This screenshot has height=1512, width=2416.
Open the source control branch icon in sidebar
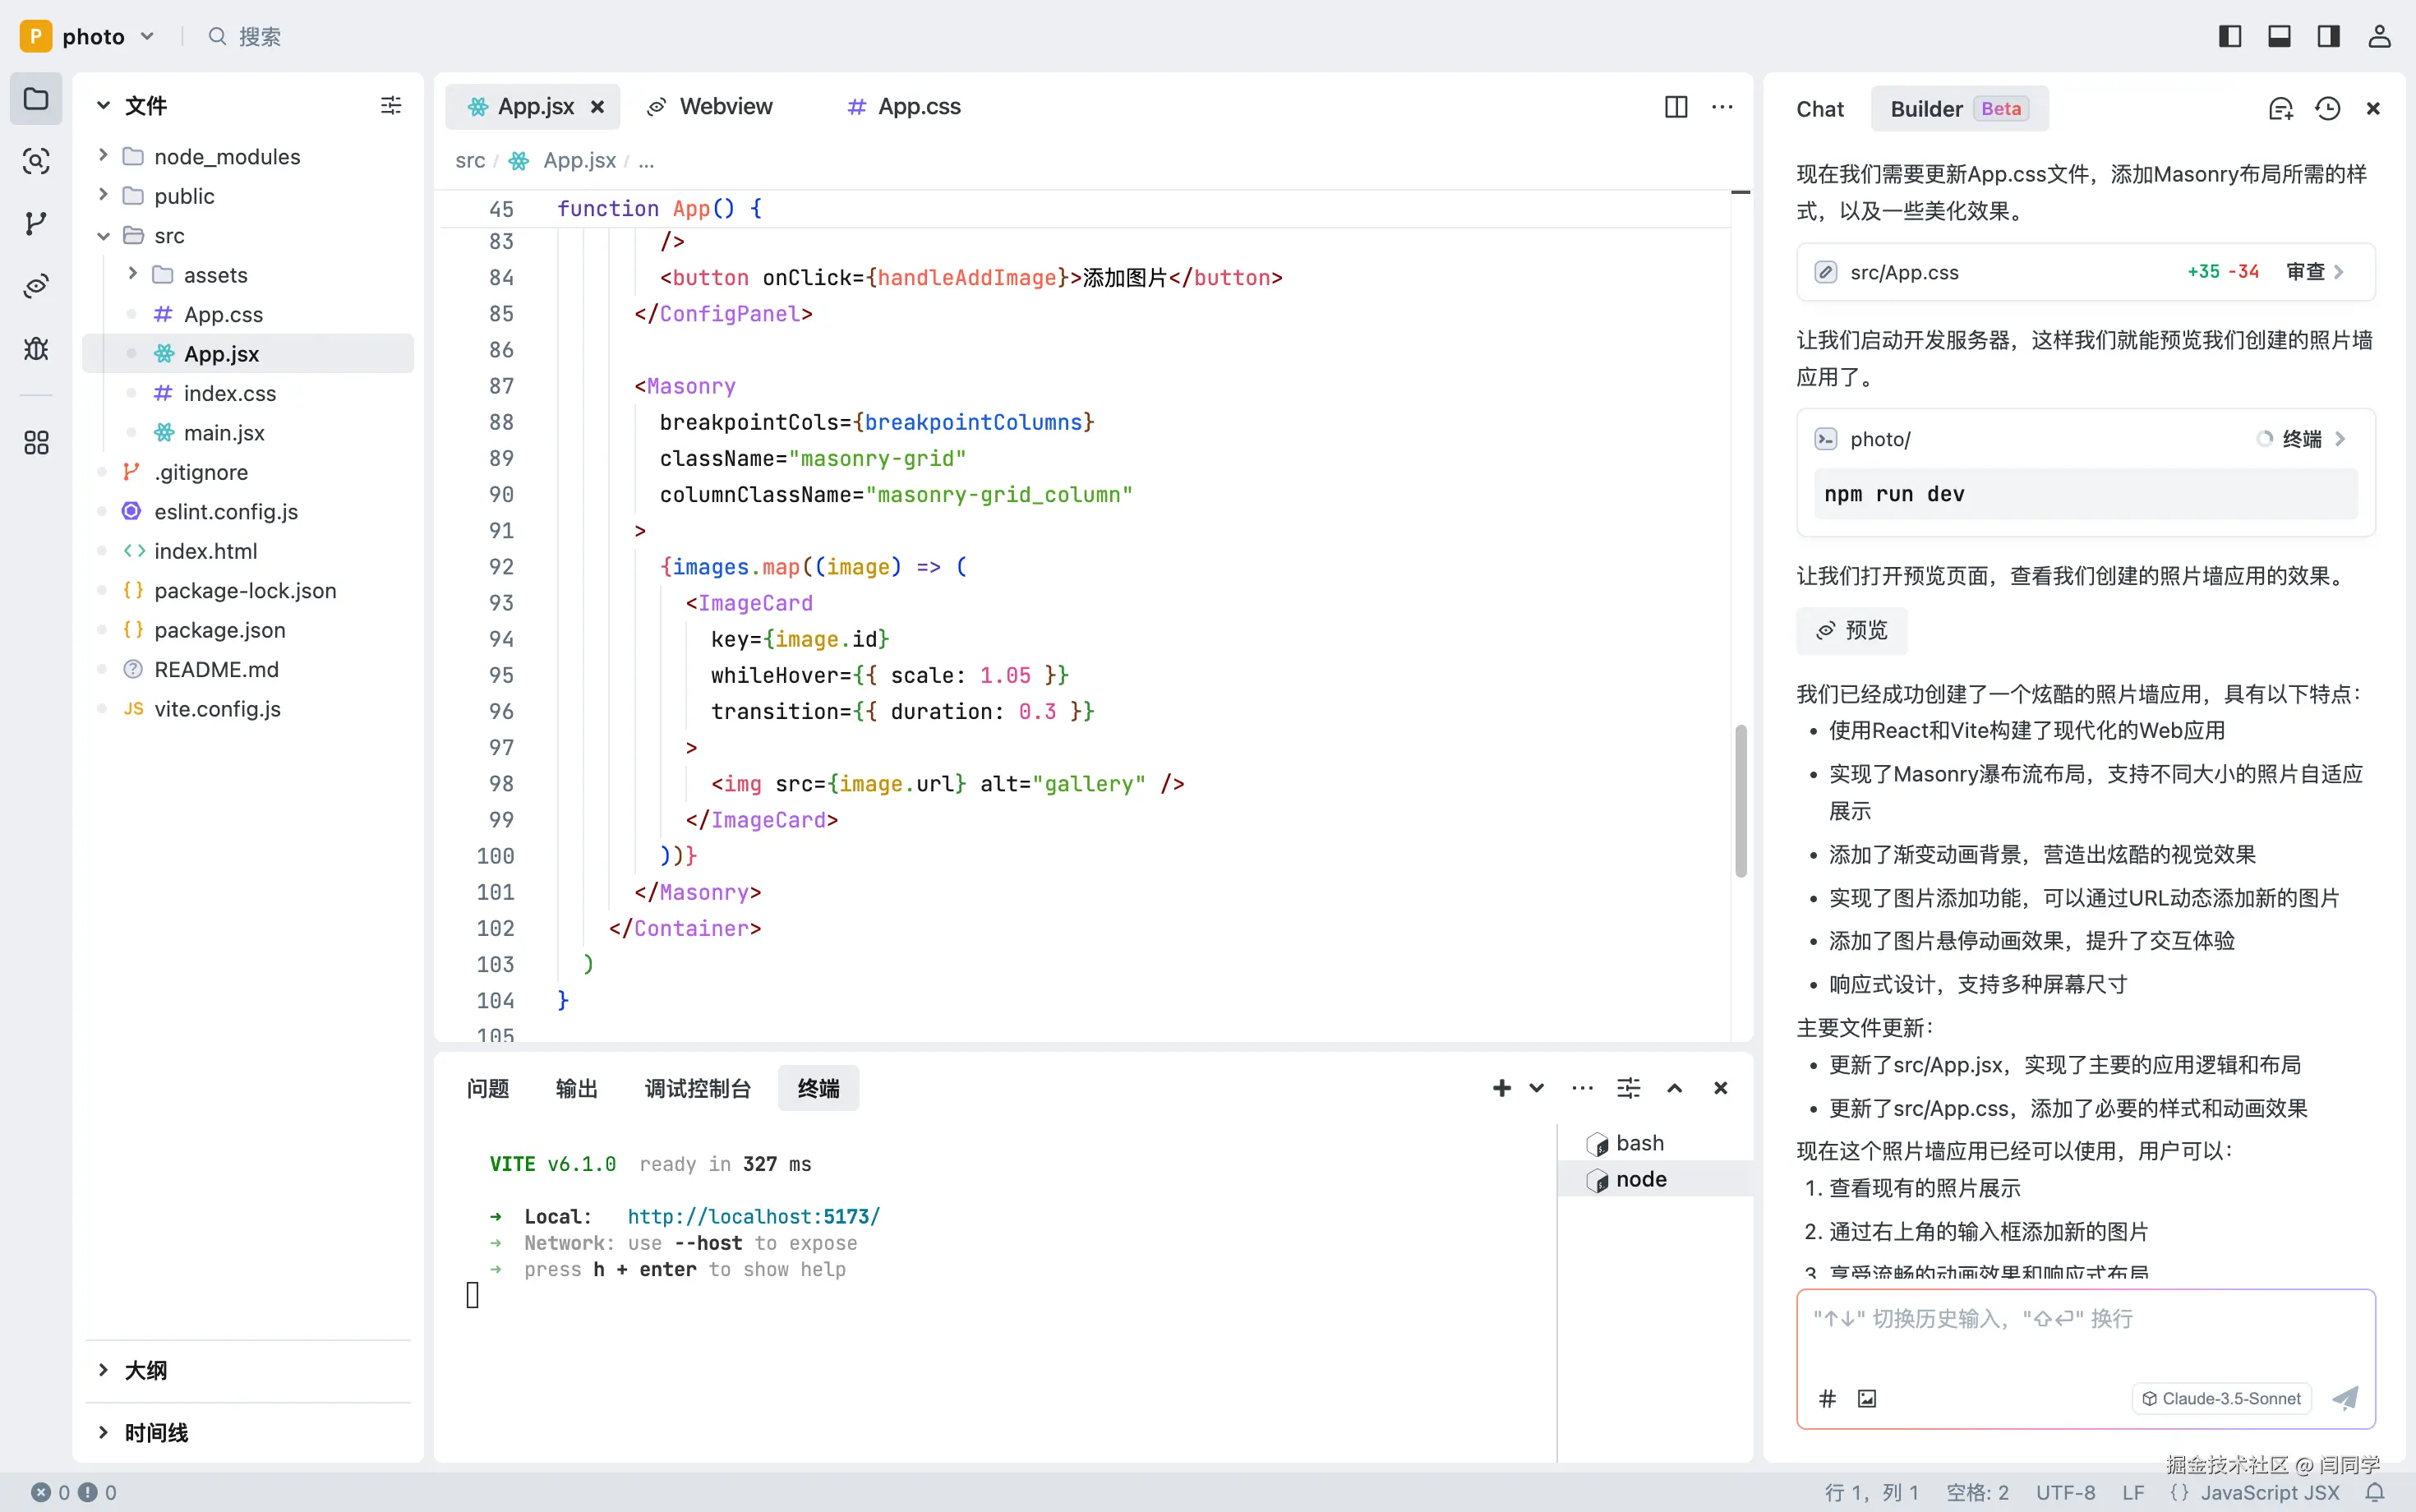click(36, 223)
